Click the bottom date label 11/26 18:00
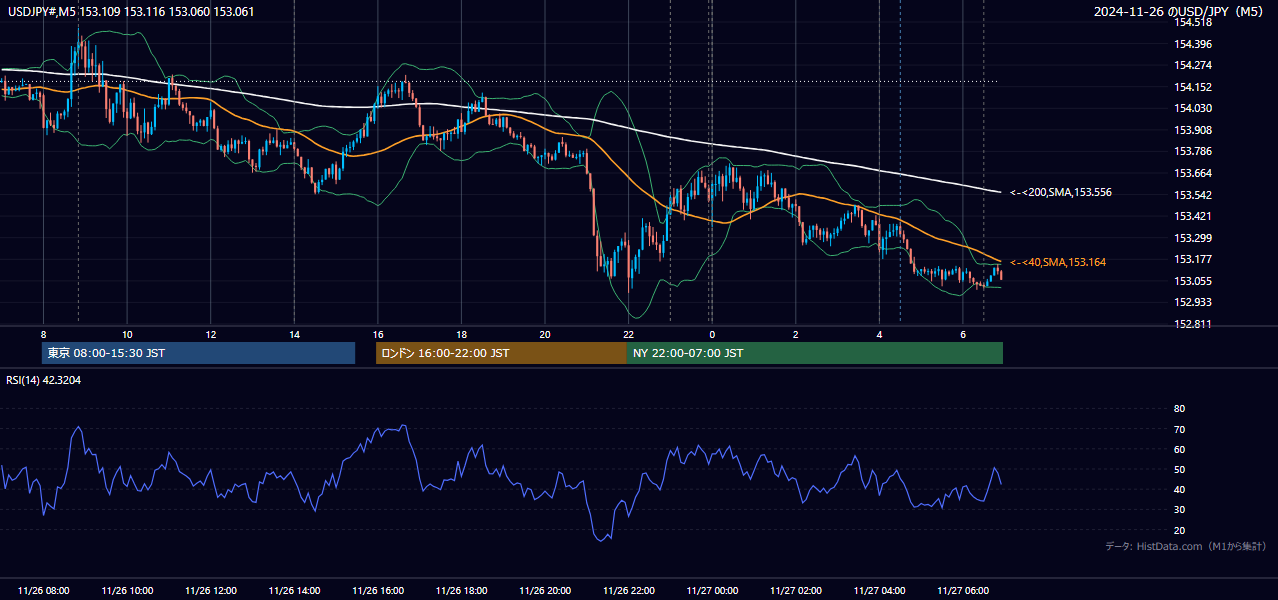The height and width of the screenshot is (600, 1278). pos(461,591)
